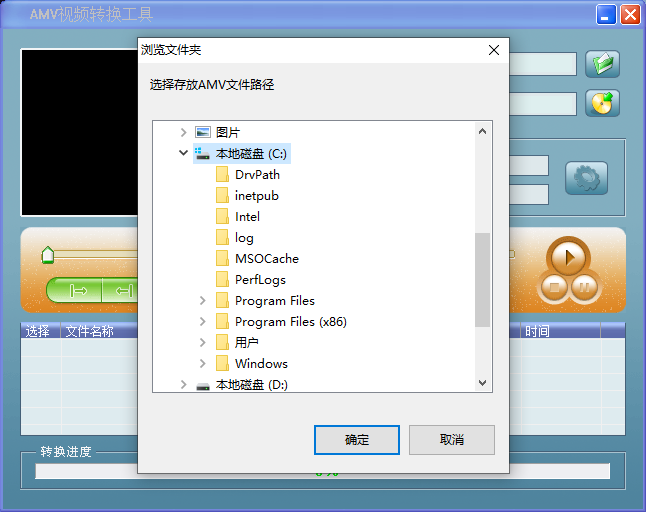Select the Windows folder
The width and height of the screenshot is (646, 512).
point(252,364)
